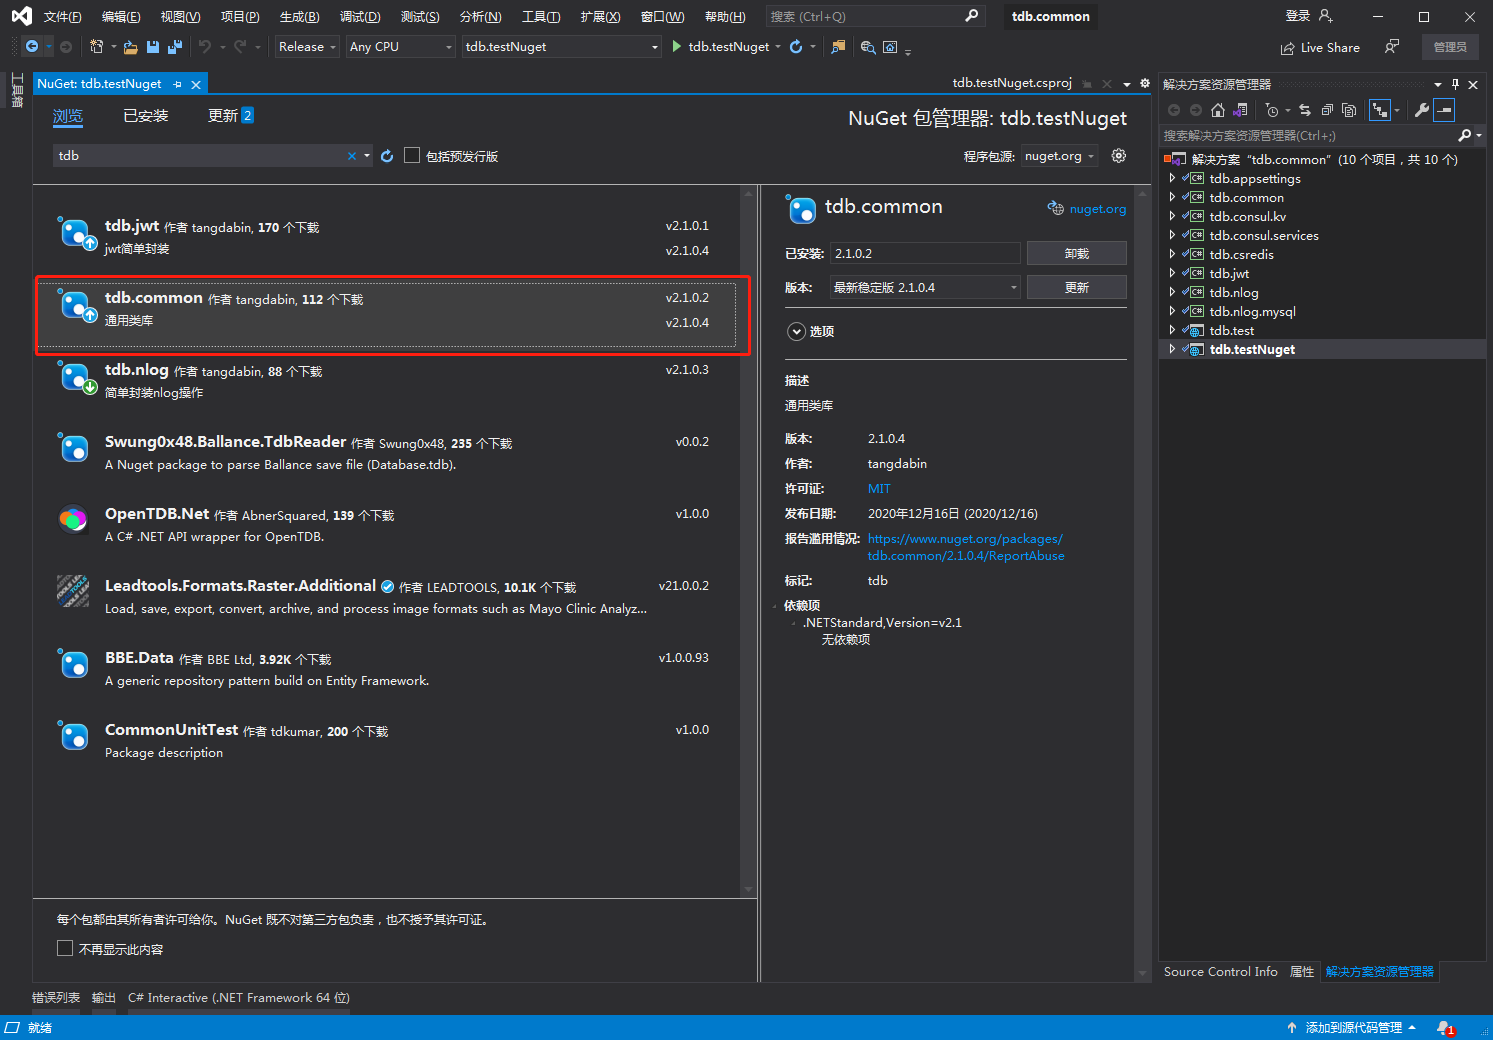The image size is (1493, 1040).
Task: Click the Live Share icon
Action: (1288, 48)
